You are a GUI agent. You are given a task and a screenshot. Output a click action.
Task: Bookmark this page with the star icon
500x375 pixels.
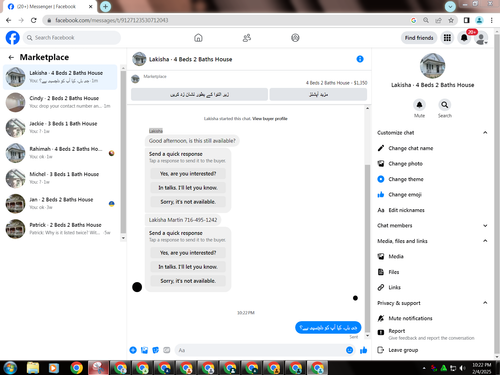coord(451,20)
